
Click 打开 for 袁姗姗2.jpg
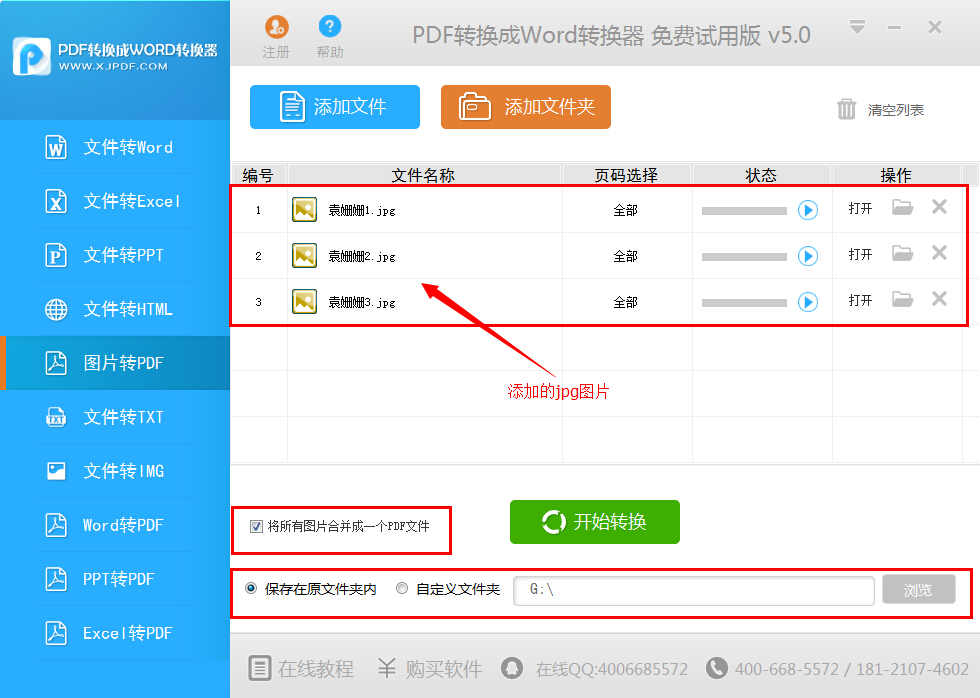860,254
